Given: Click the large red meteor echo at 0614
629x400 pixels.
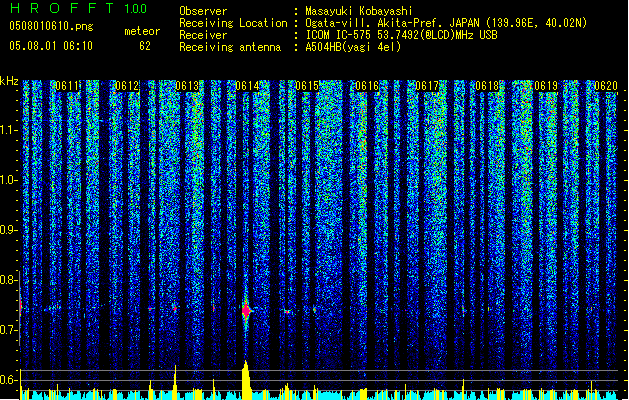Looking at the screenshot, I should (246, 310).
